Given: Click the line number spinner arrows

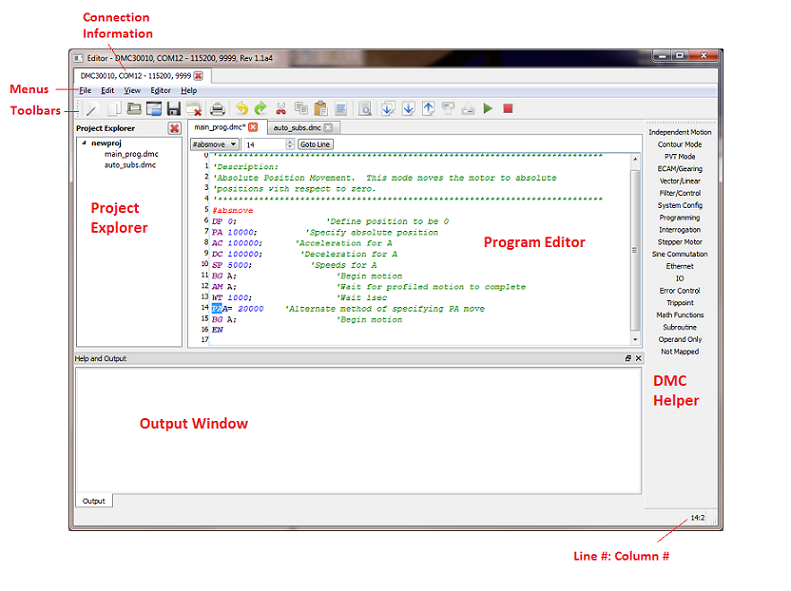Looking at the screenshot, I should 290,144.
